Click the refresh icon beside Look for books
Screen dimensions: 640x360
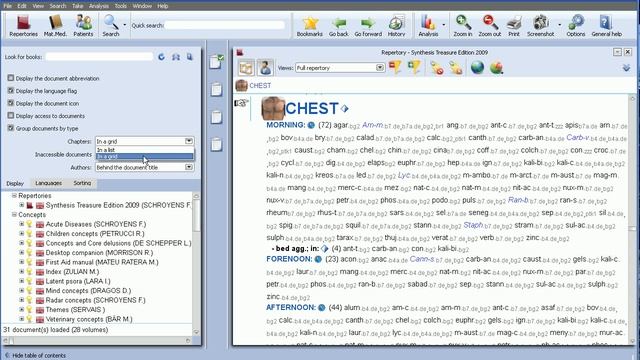[162, 57]
